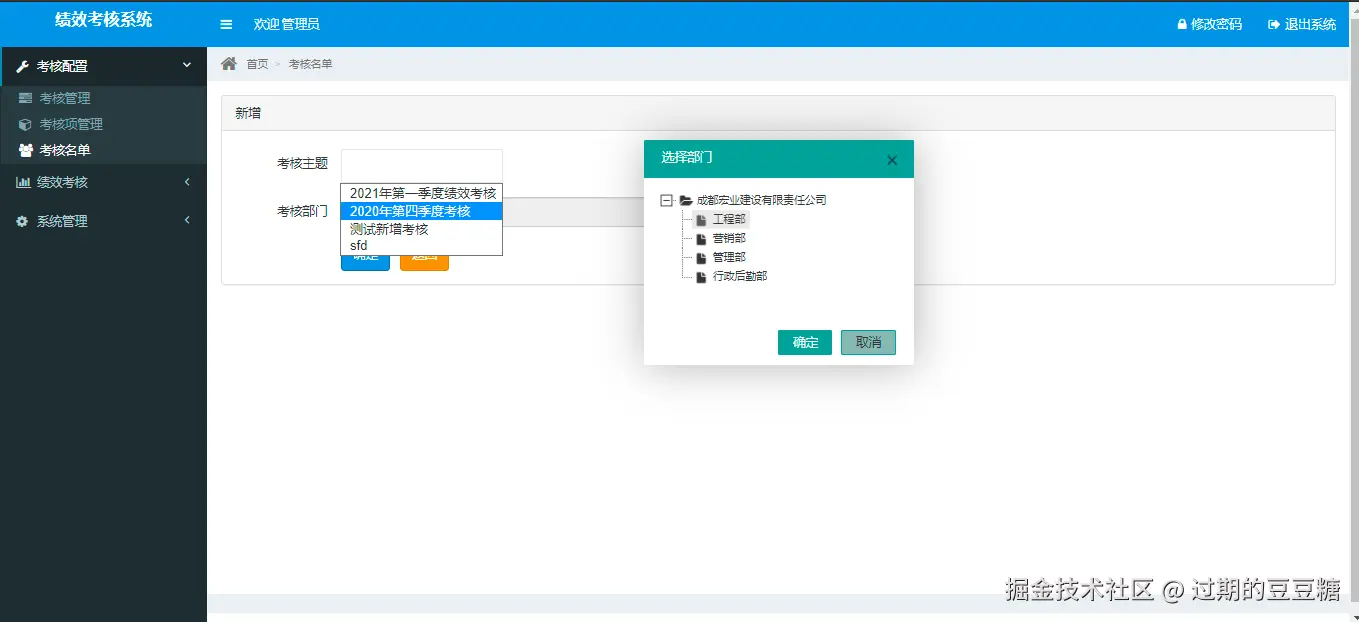The height and width of the screenshot is (622, 1359).
Task: Open the 系统管理 sidebar menu
Action: [x=103, y=221]
